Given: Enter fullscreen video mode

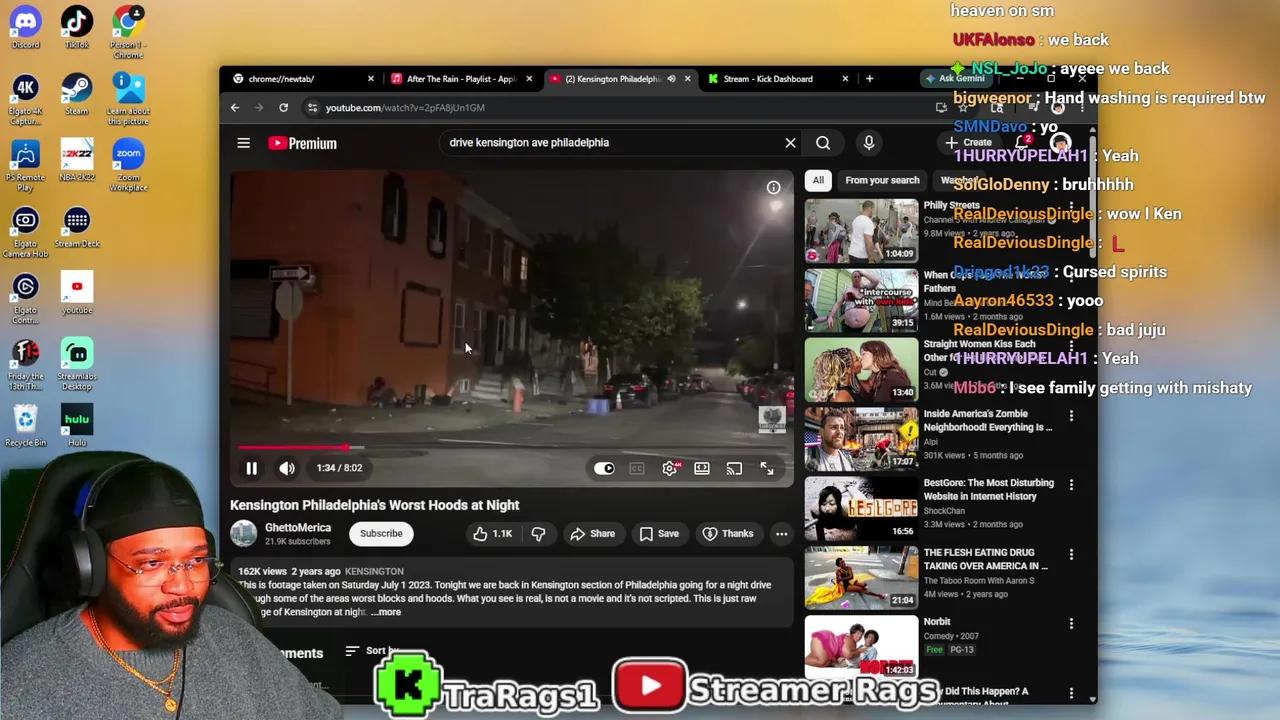Looking at the screenshot, I should pos(767,468).
